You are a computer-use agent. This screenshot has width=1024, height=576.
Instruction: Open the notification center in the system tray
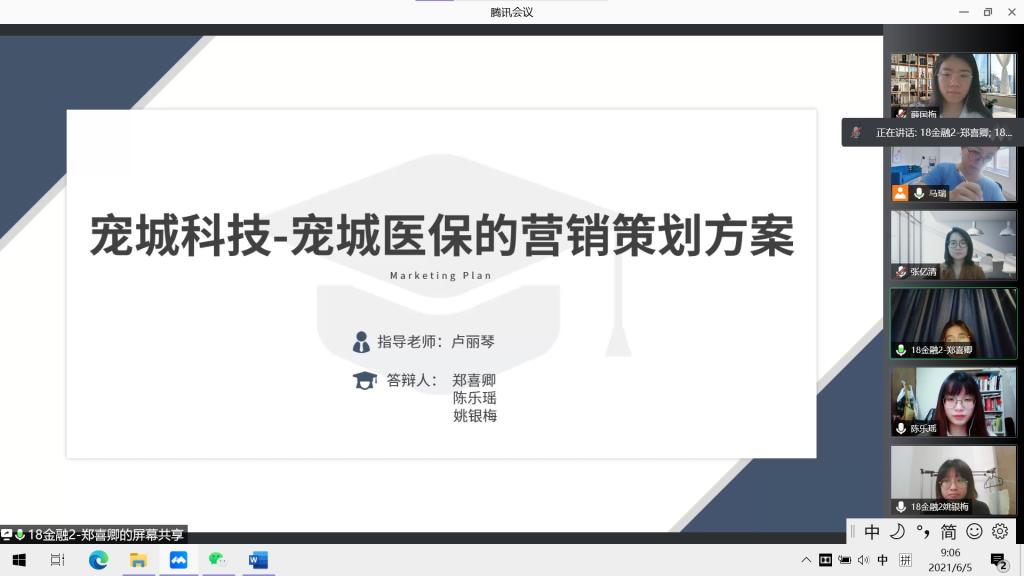pyautogui.click(x=998, y=560)
